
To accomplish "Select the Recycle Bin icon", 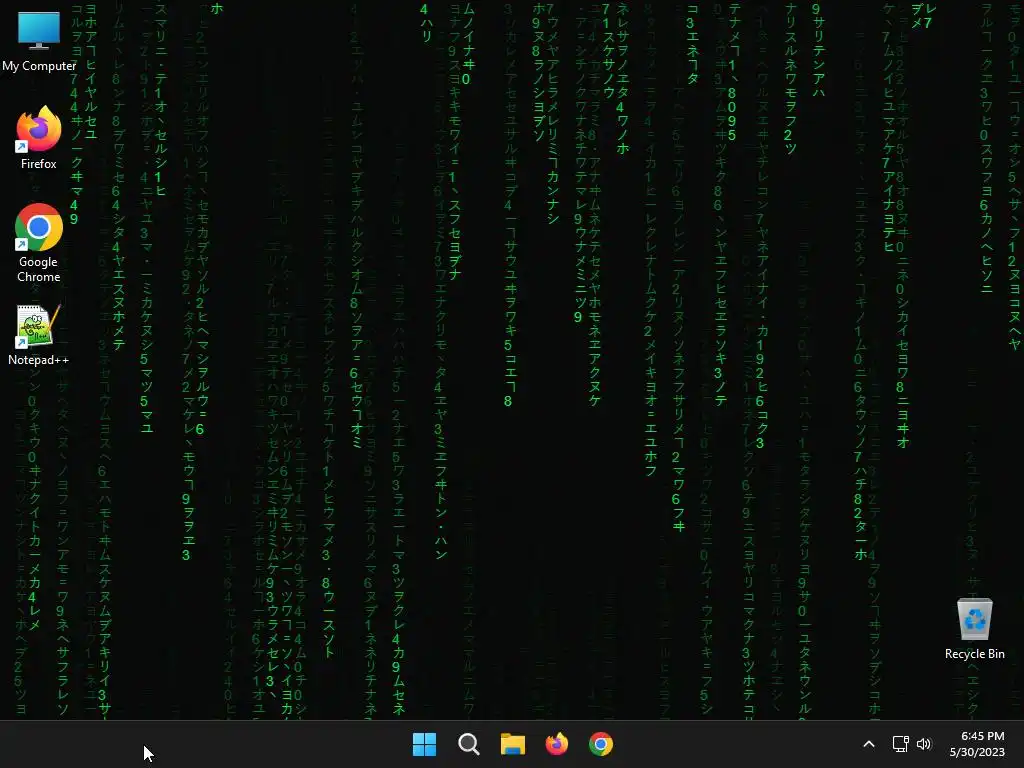I will [974, 629].
